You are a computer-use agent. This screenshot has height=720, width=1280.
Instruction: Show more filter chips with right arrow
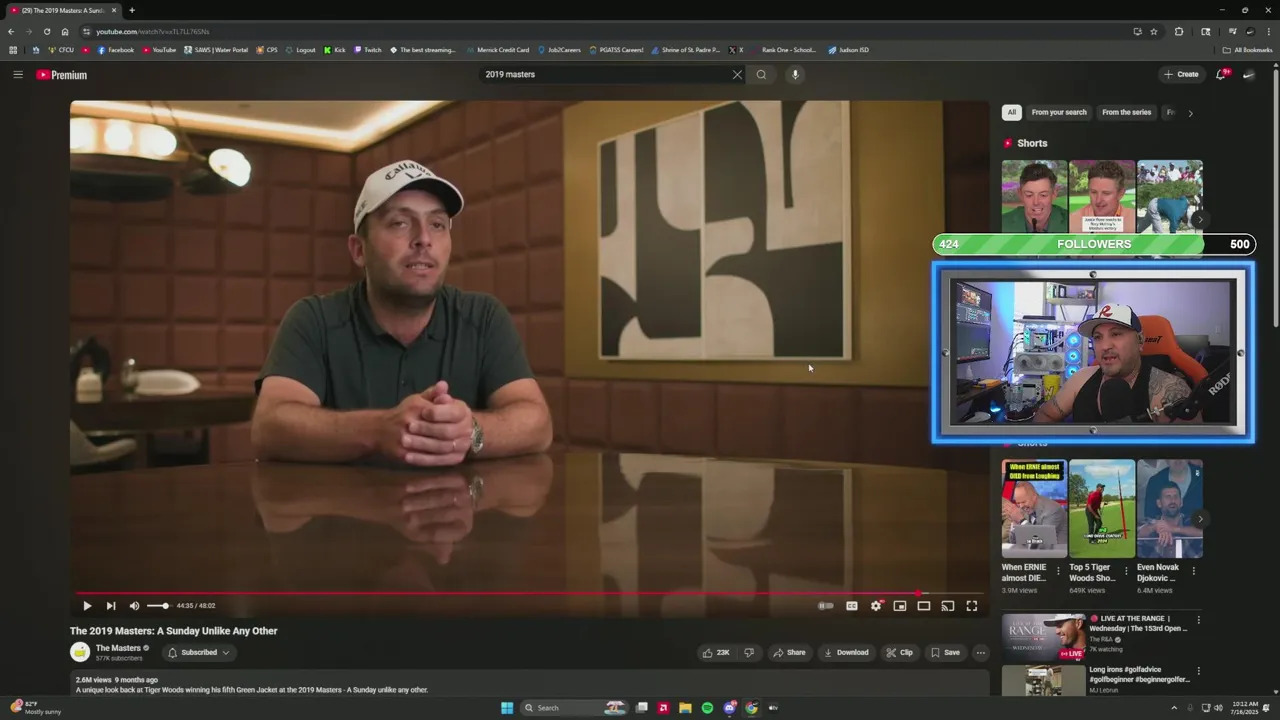[x=1190, y=113]
